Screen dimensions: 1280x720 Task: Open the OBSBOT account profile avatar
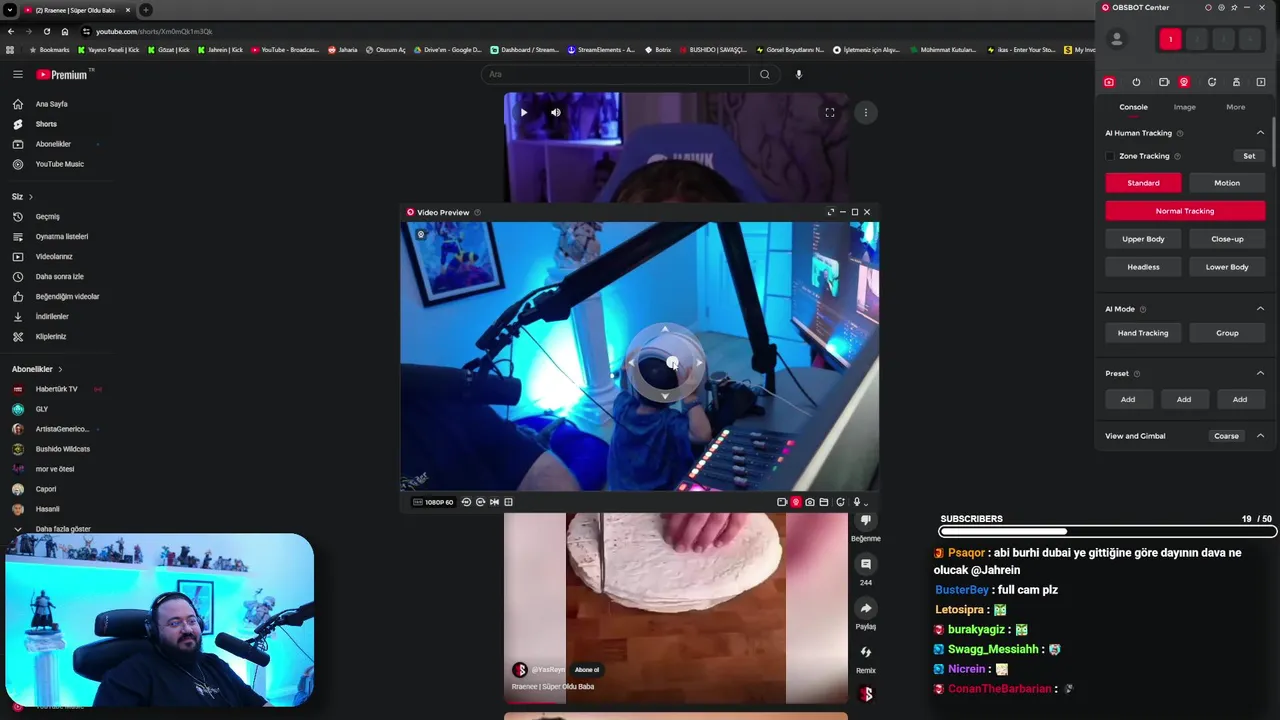pos(1117,39)
